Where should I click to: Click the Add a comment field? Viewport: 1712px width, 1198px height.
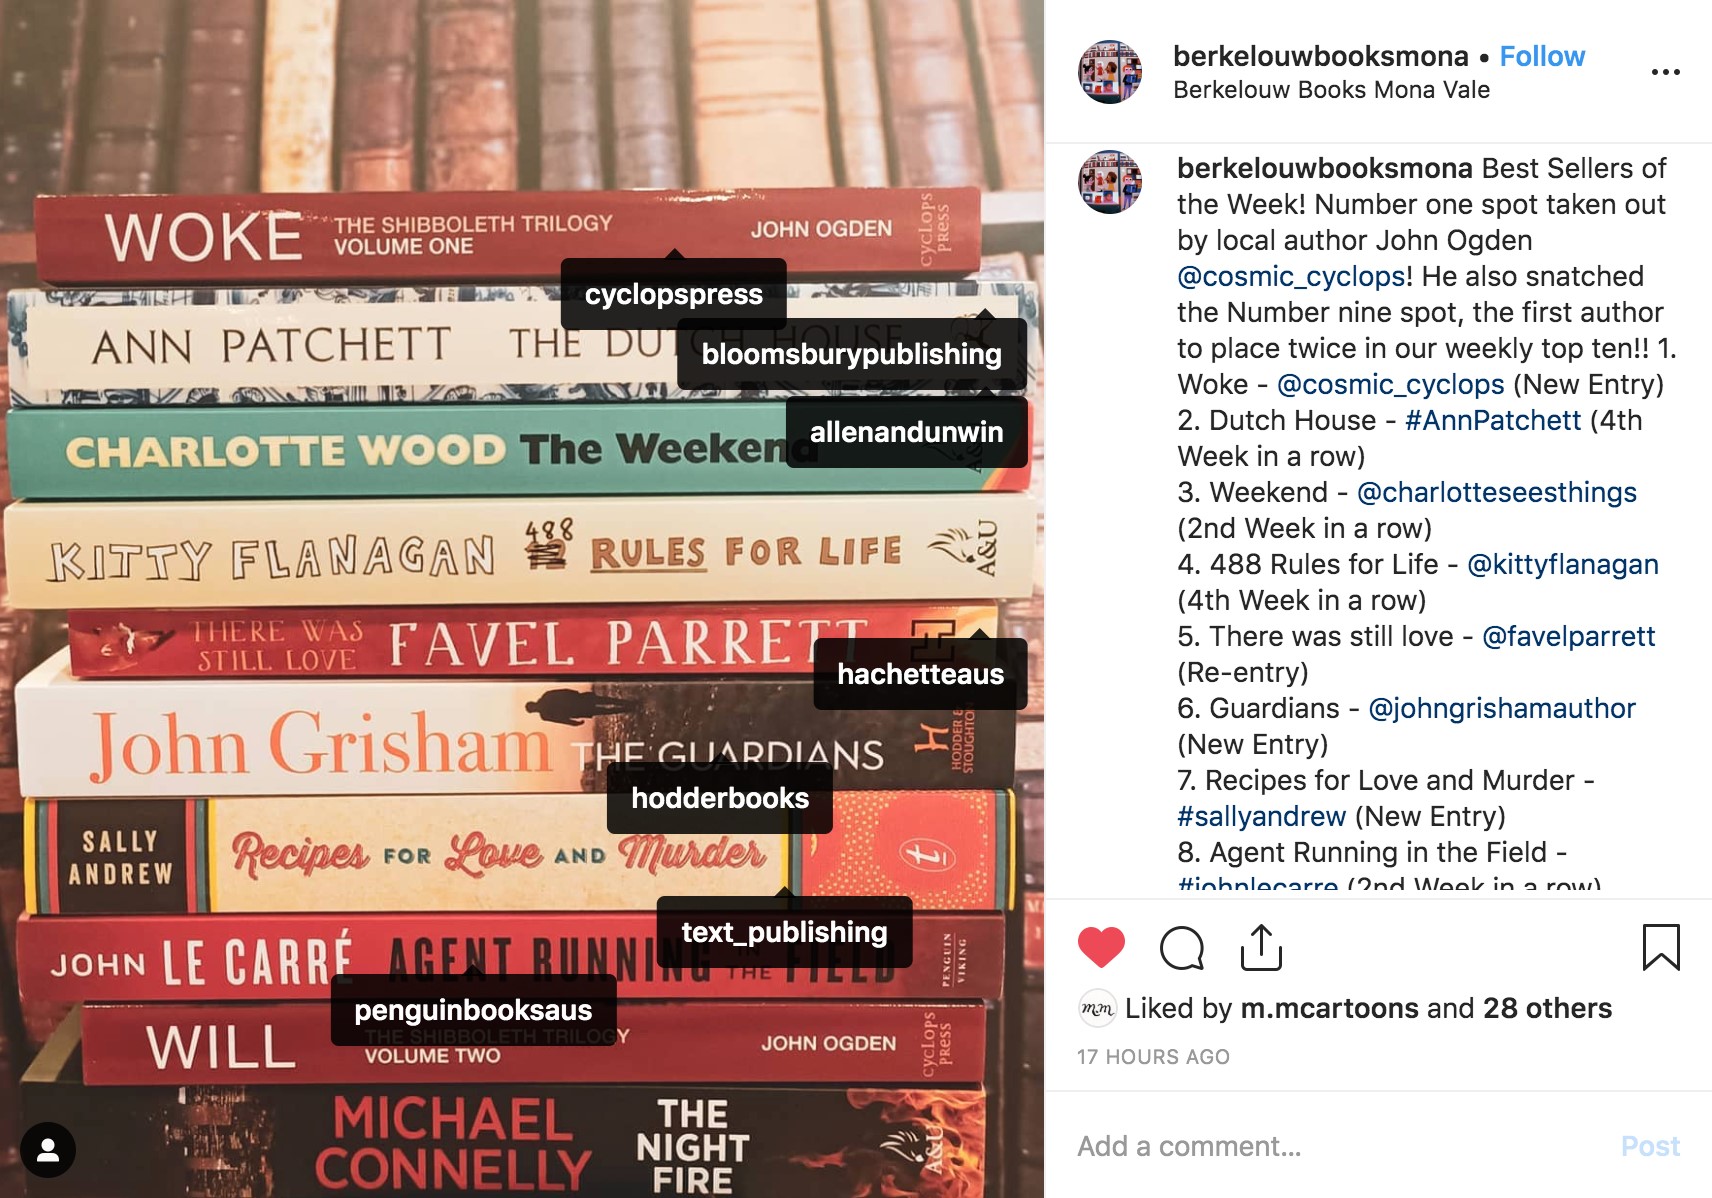(1340, 1146)
